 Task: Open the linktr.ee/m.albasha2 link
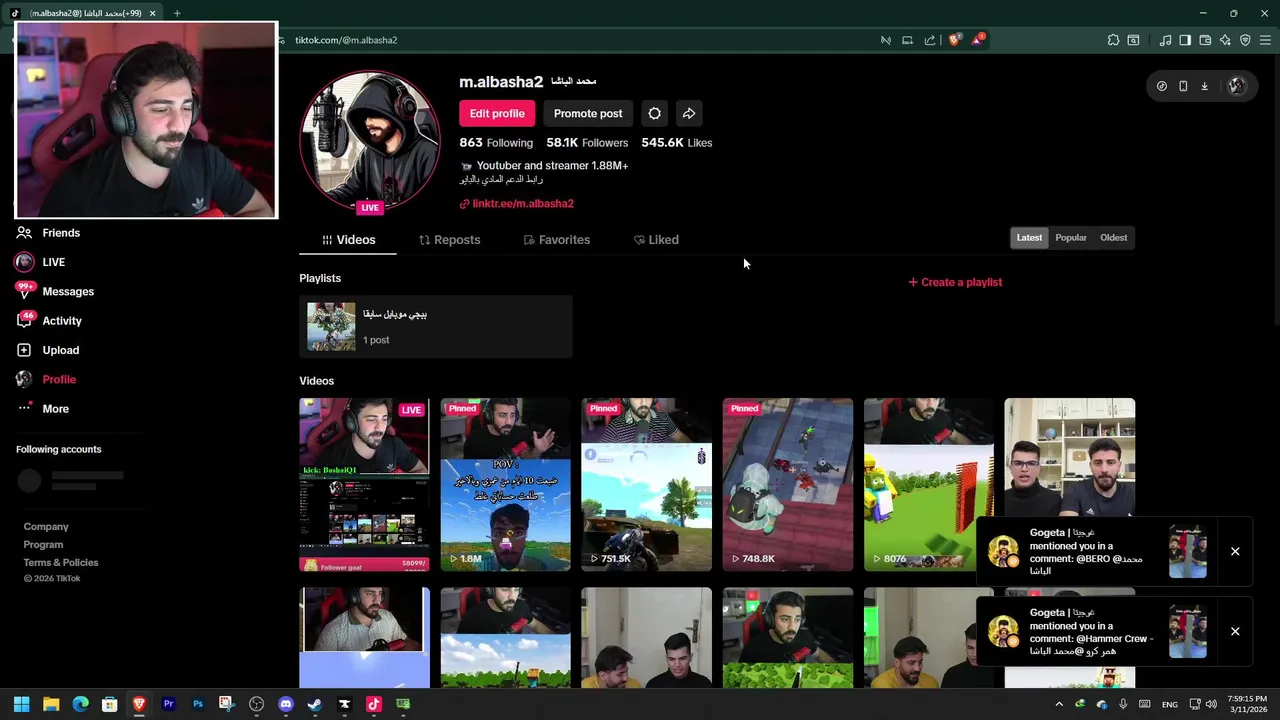(x=516, y=204)
